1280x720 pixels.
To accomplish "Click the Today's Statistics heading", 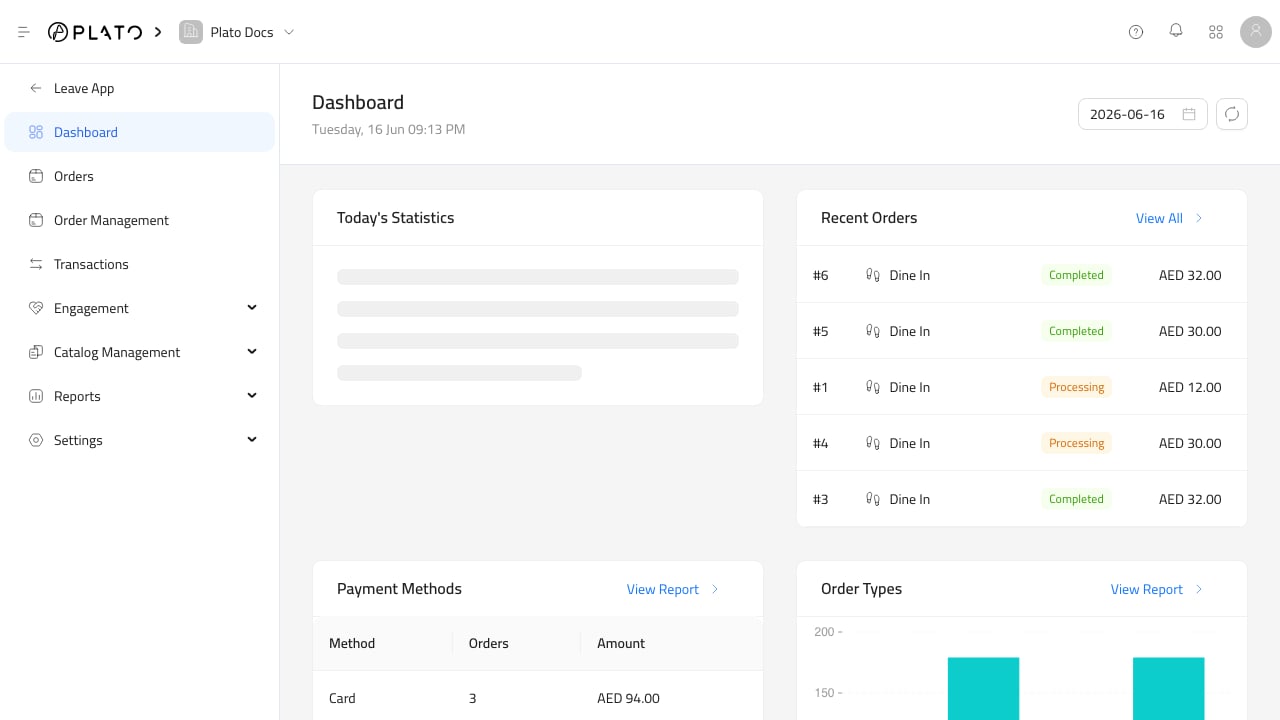I will pos(395,218).
